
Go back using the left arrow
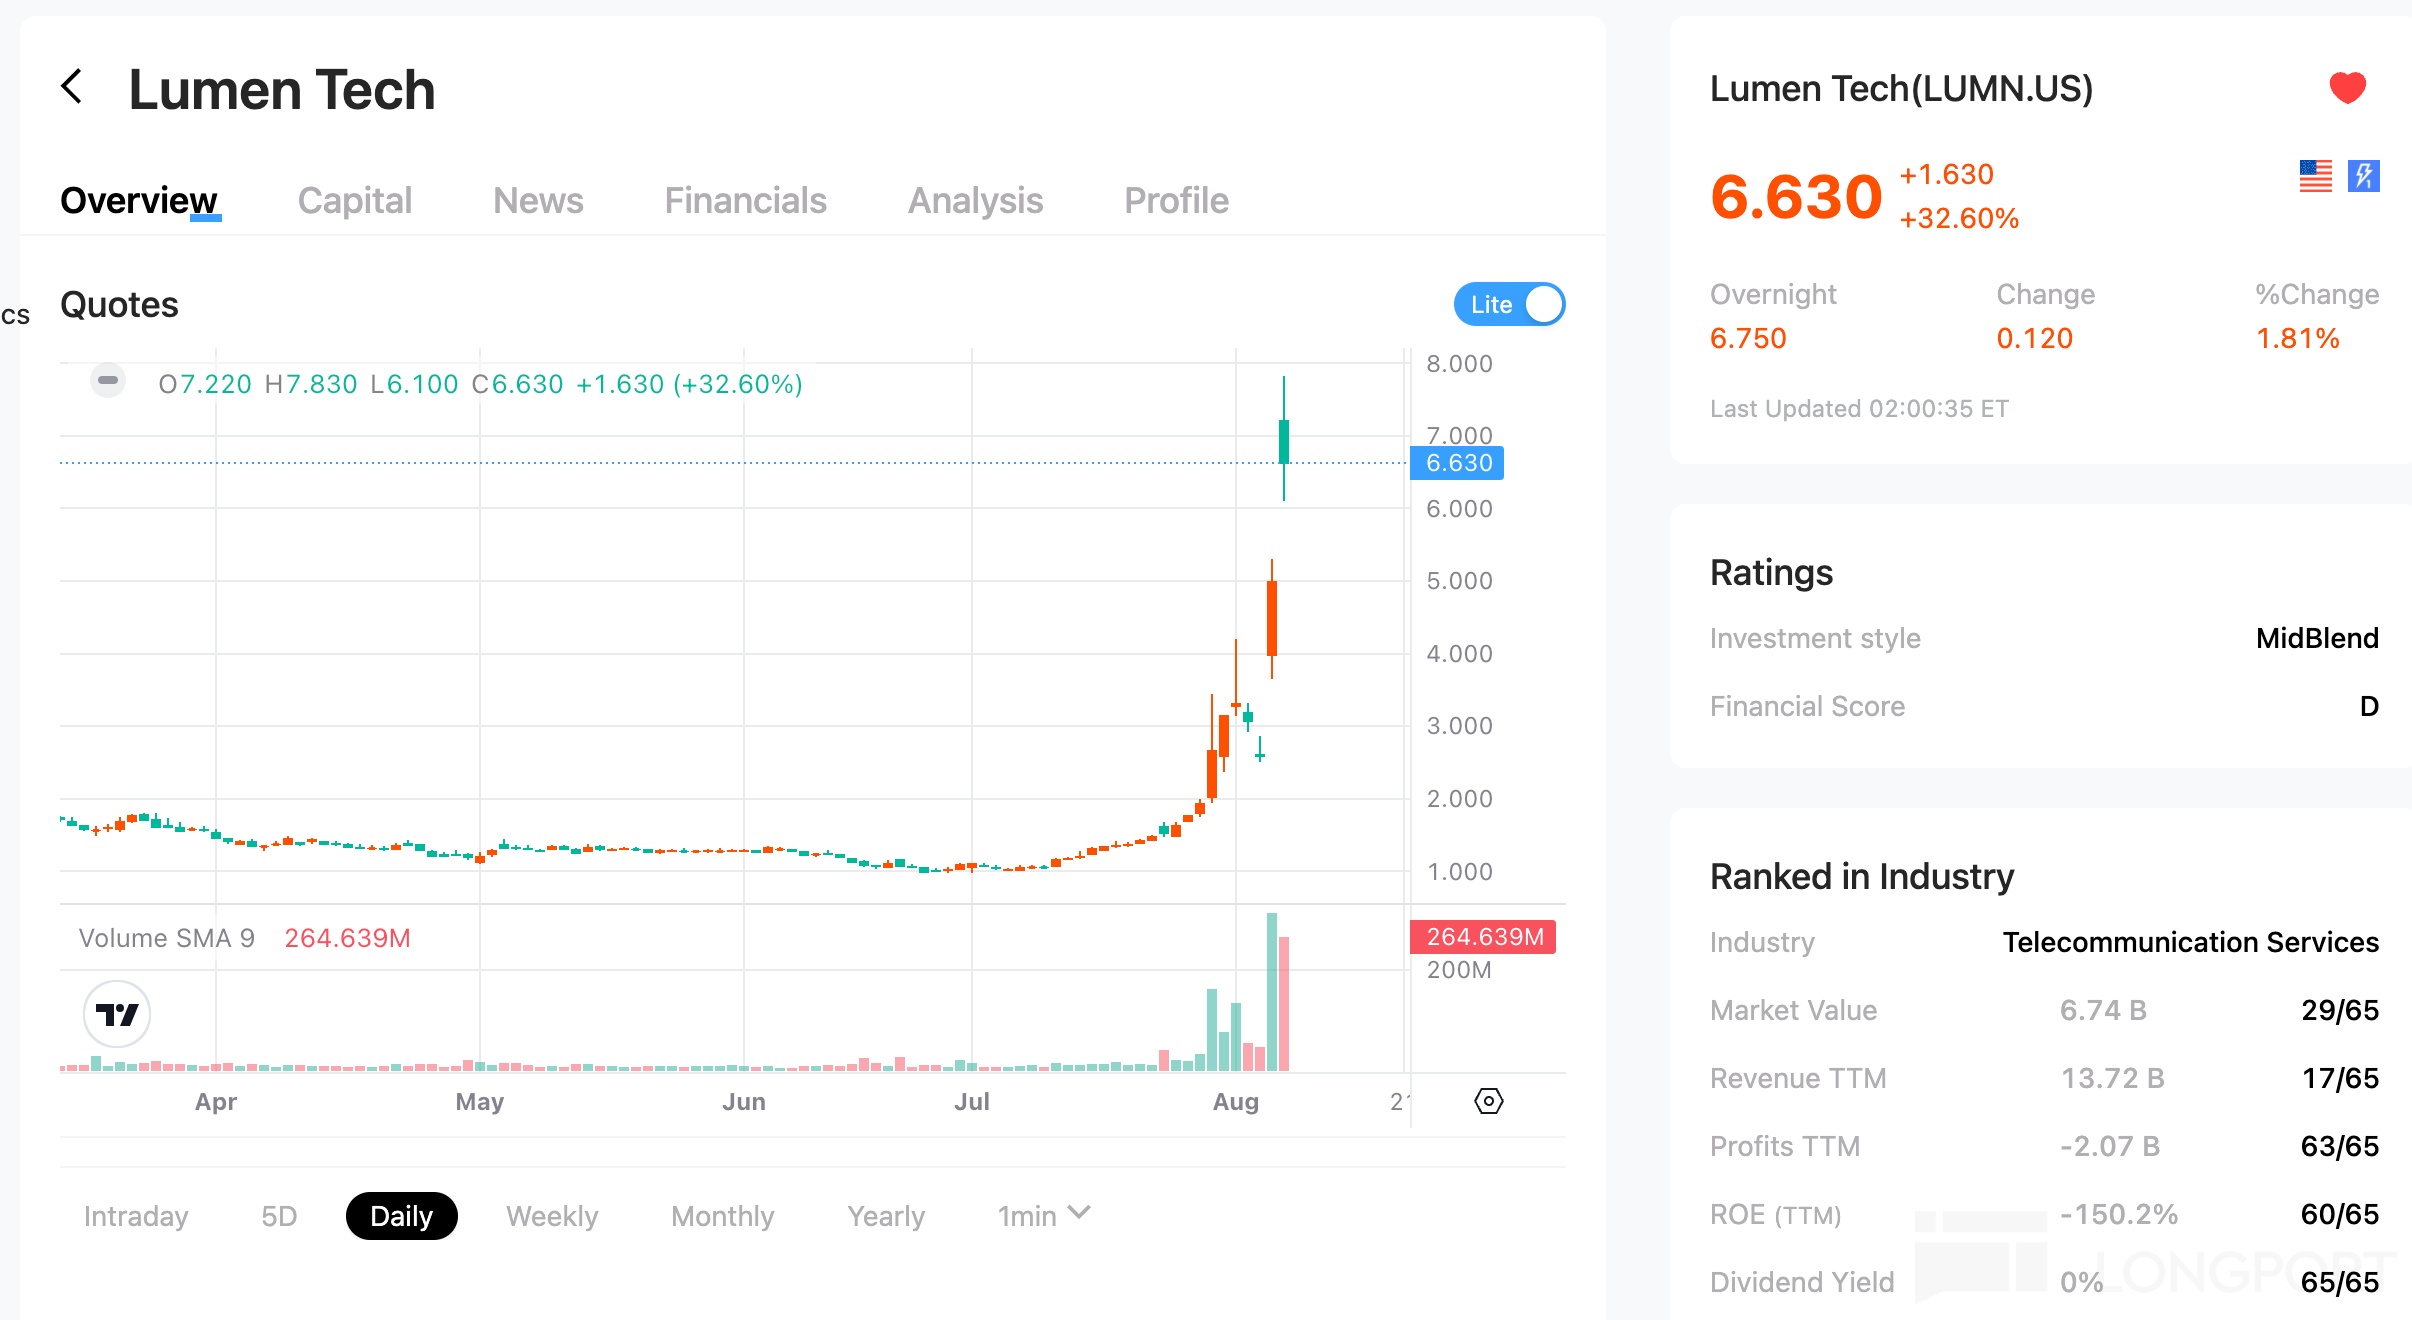72,87
